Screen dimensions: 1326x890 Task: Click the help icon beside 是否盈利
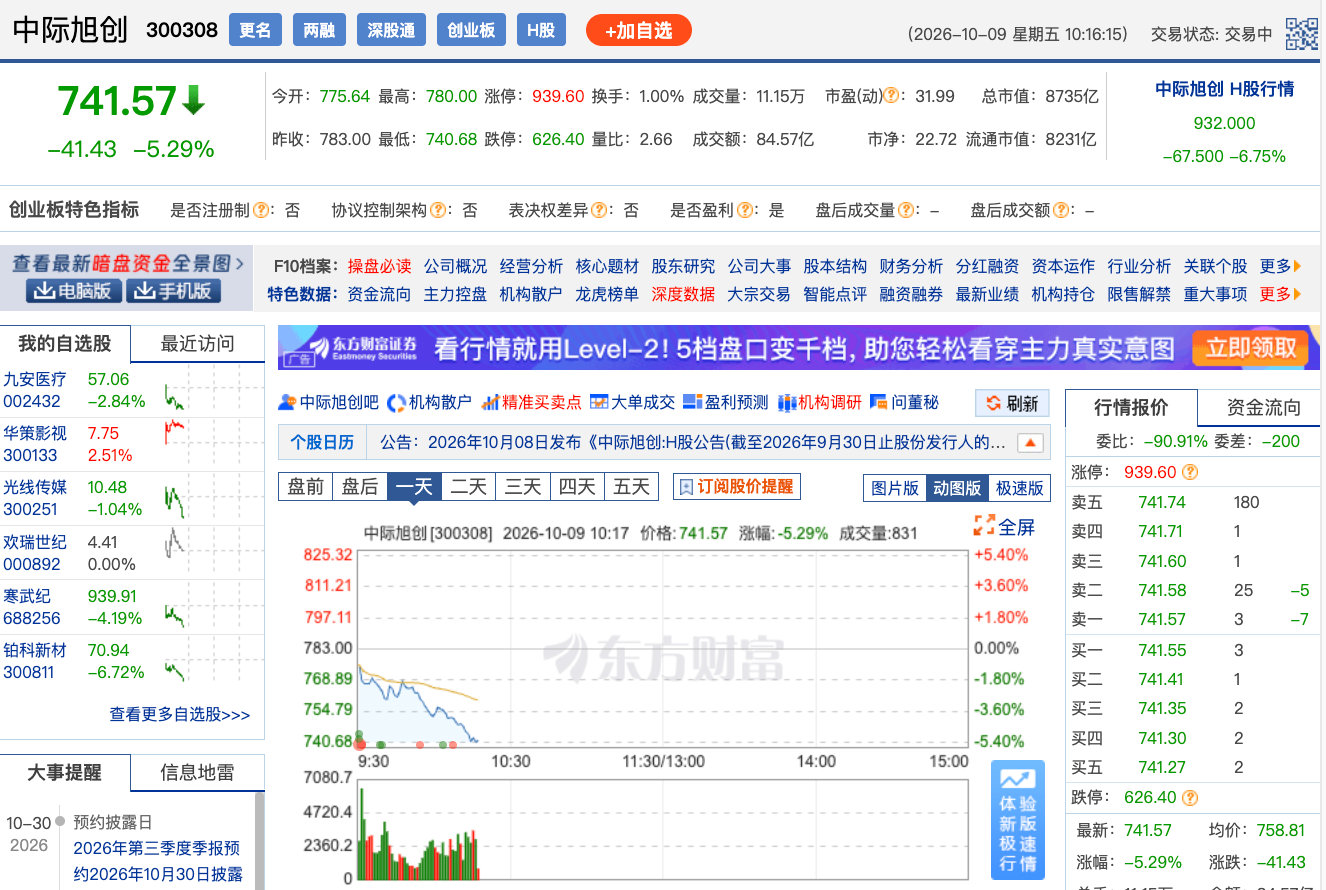point(743,210)
